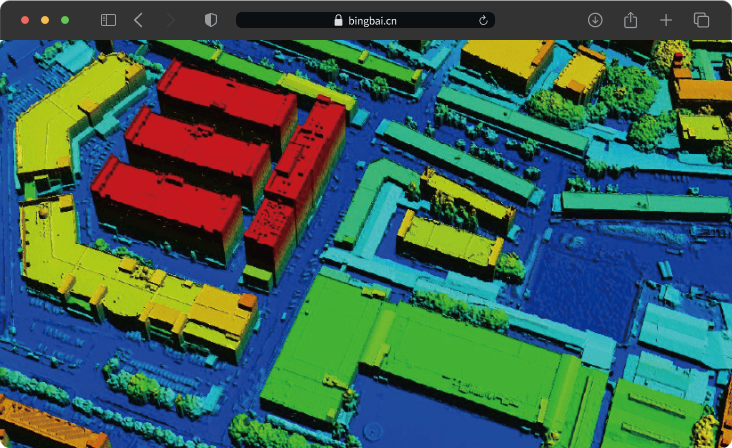Open the privacy report shield
The height and width of the screenshot is (448, 732).
pos(210,20)
